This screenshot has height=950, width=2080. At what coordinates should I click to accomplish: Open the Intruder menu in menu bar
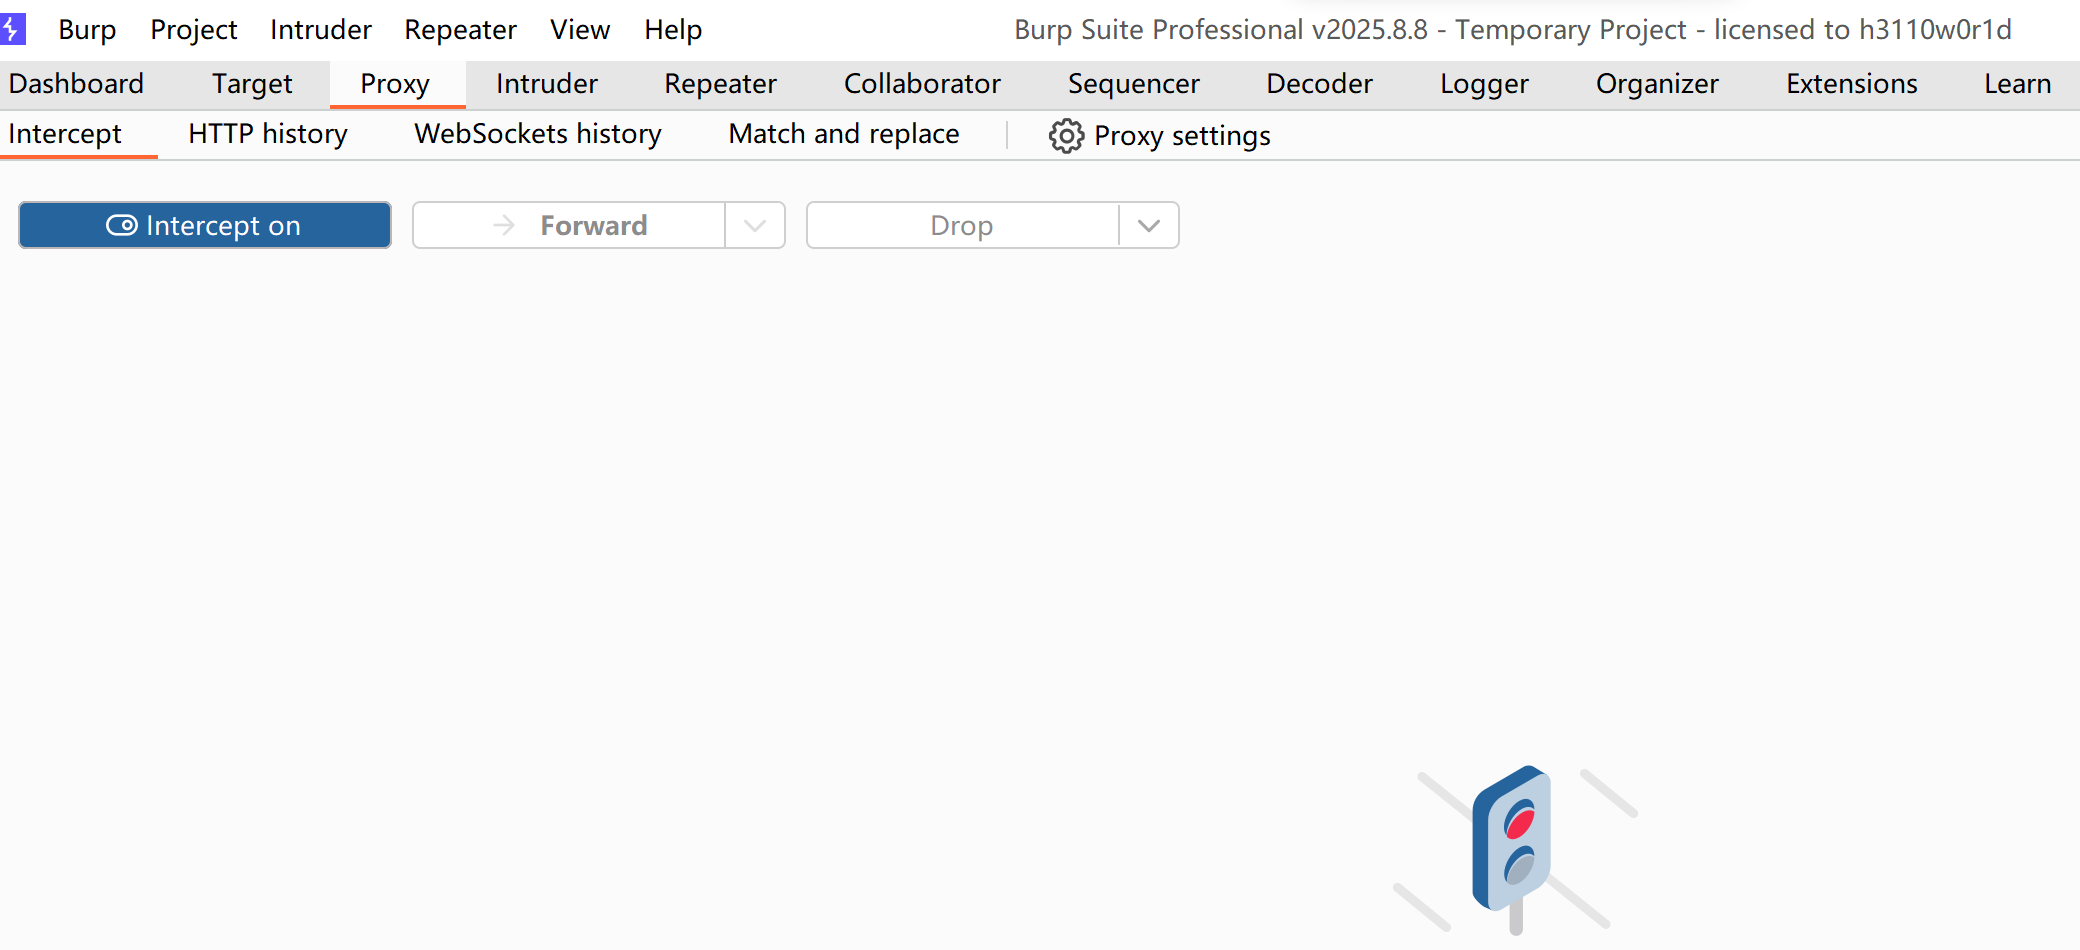coord(321,30)
